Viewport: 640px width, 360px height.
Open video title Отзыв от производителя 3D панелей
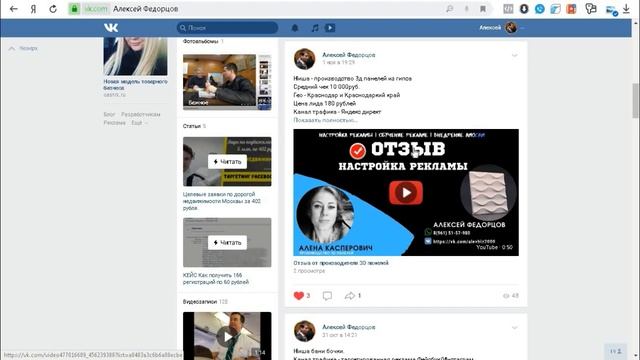point(341,263)
